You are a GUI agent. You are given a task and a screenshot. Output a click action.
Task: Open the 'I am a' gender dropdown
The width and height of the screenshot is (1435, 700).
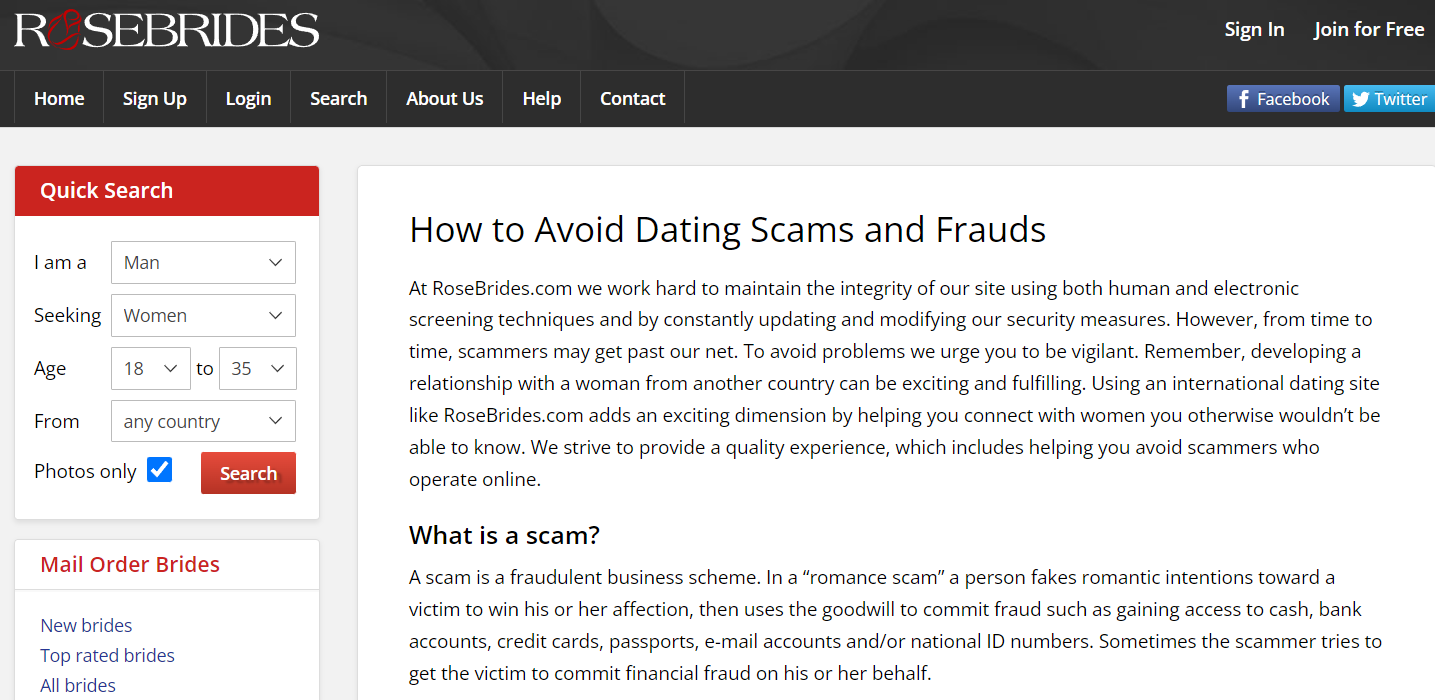pyautogui.click(x=203, y=262)
